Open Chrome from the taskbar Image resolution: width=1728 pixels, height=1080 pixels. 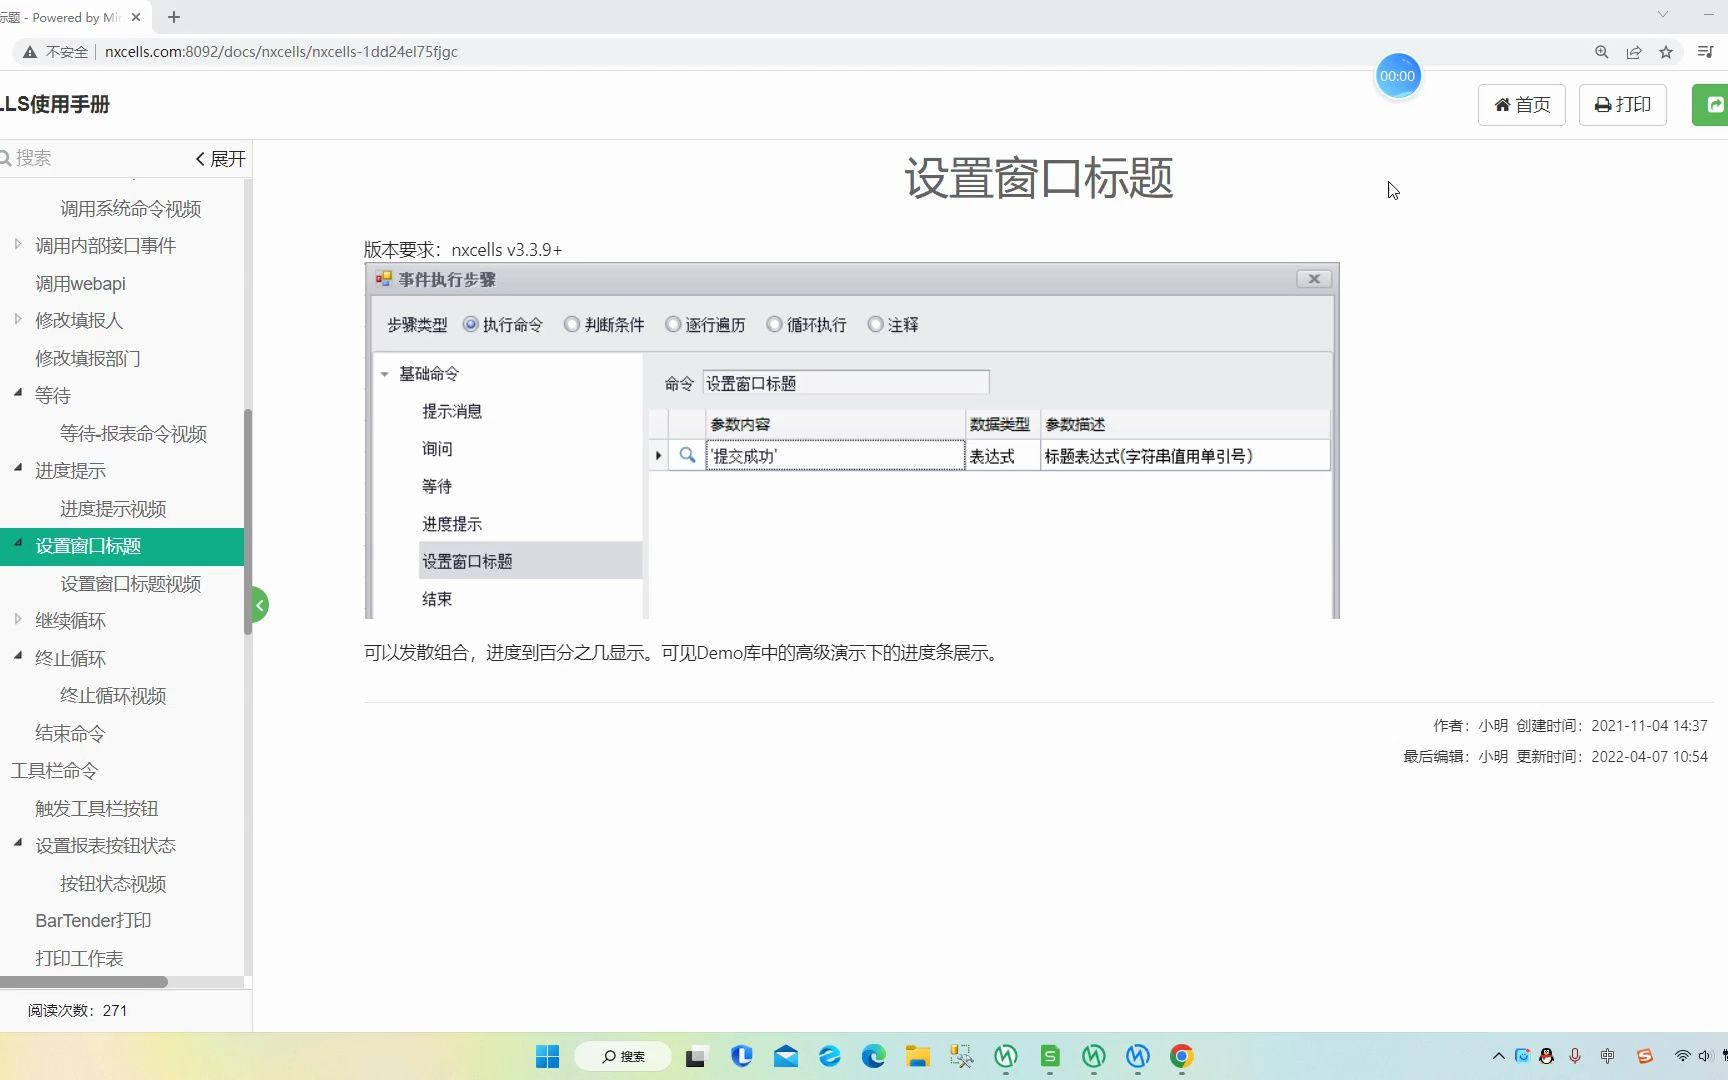(x=1181, y=1056)
